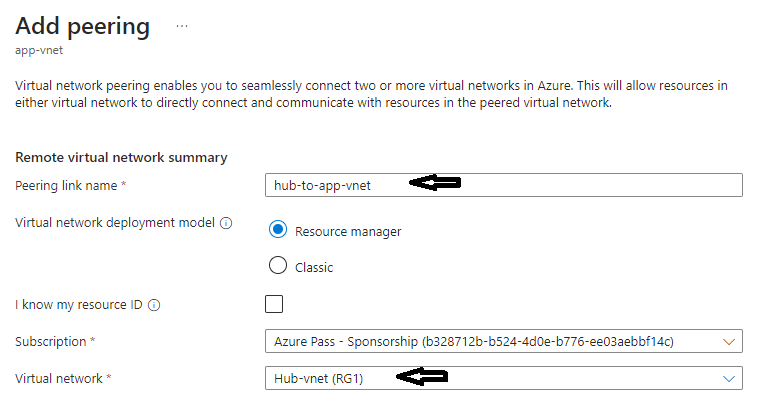
Task: Click the I know my resource ID label
Action: coord(79,305)
